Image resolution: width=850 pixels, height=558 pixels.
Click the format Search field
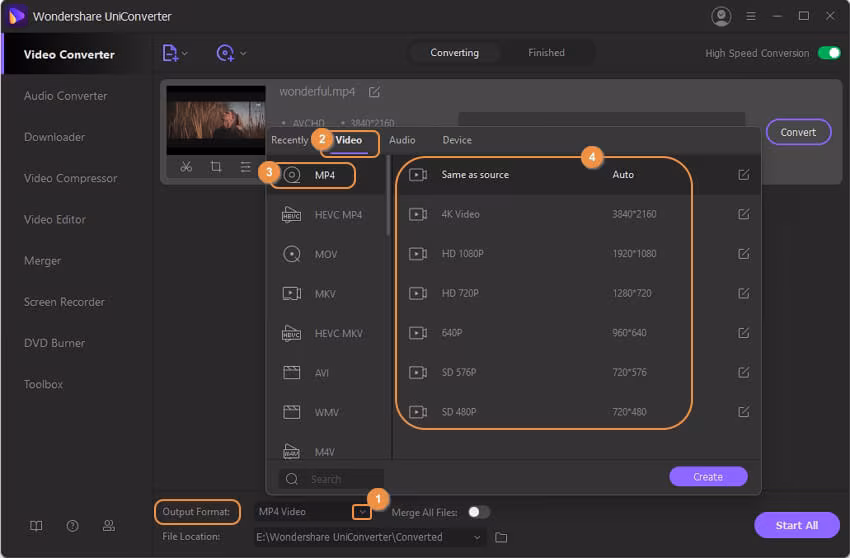point(331,479)
